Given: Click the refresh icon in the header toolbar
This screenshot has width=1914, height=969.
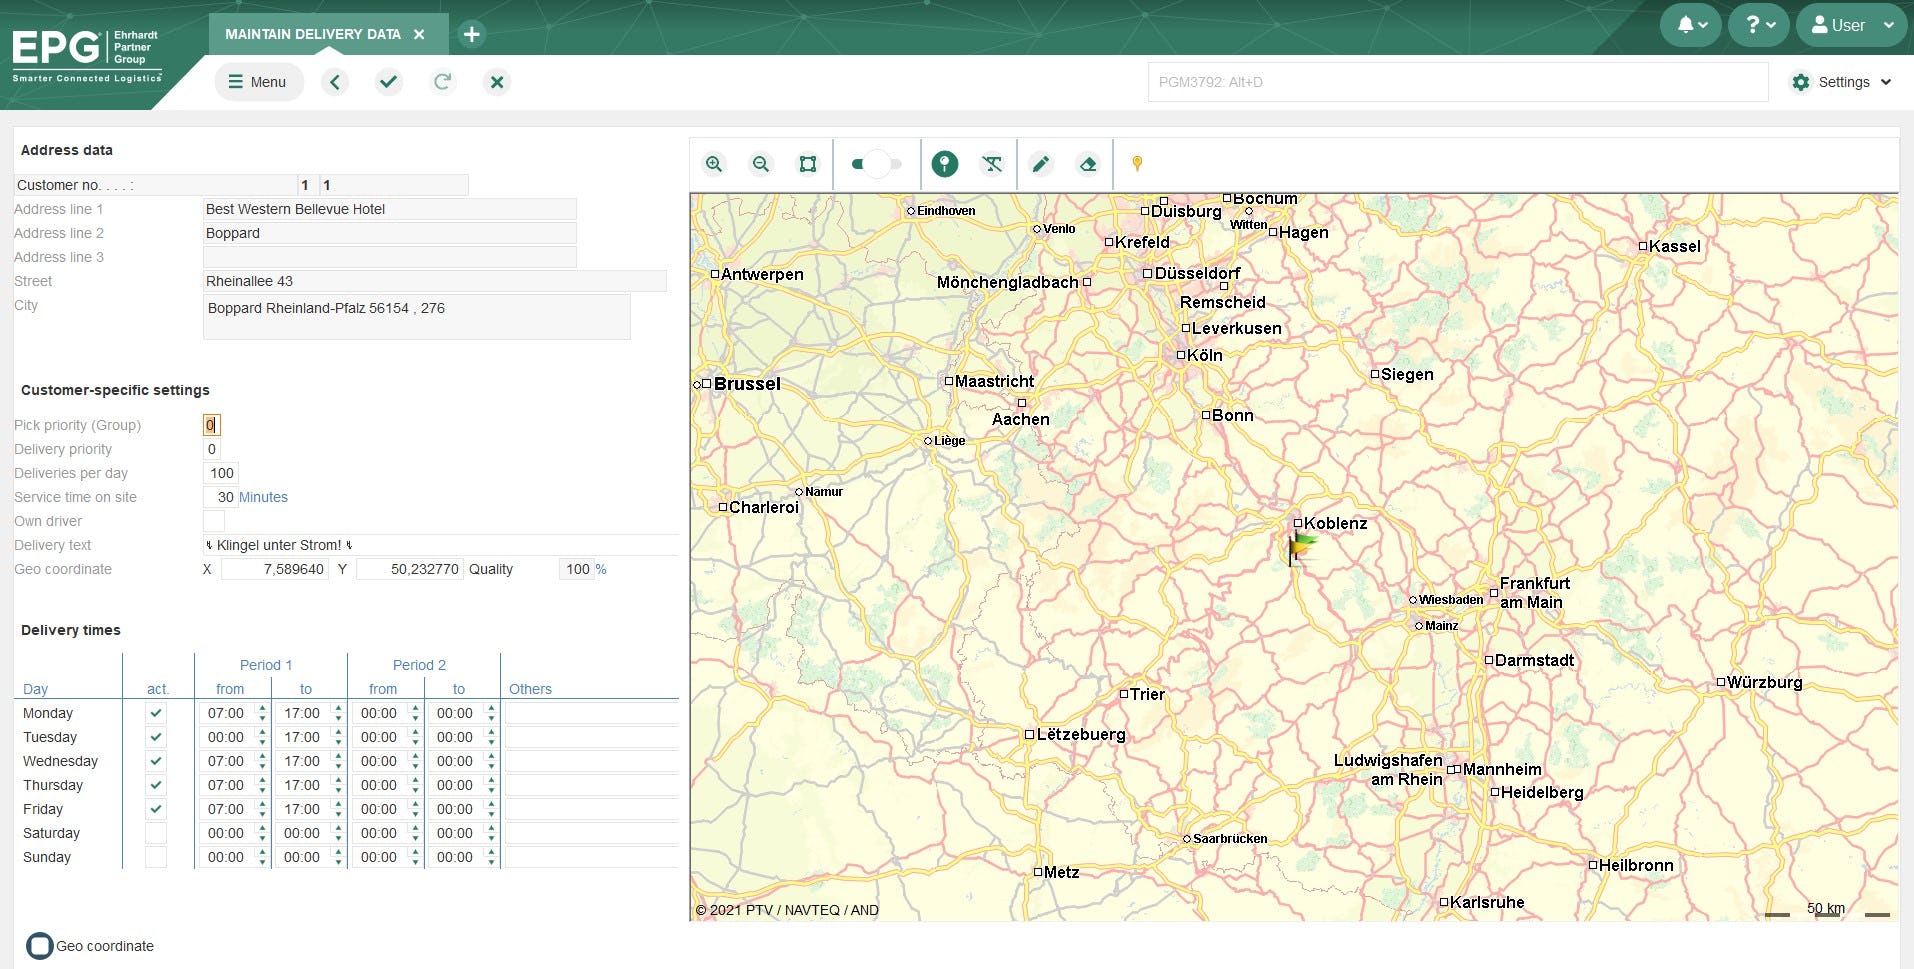Looking at the screenshot, I should click(443, 82).
